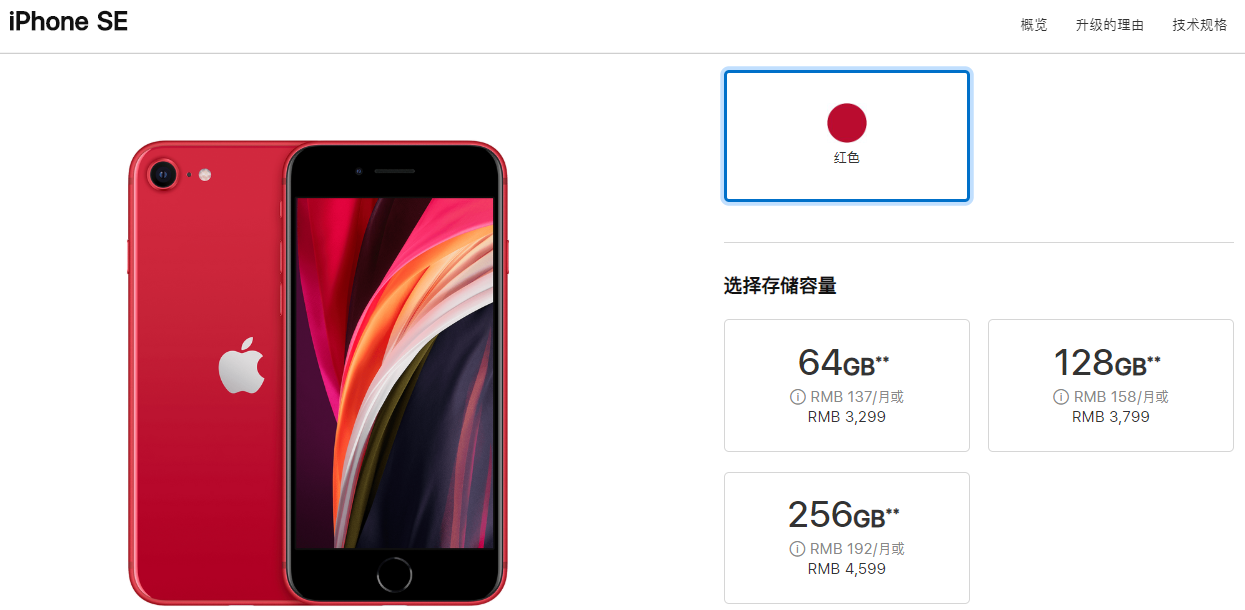The image size is (1245, 610).
Task: Click info icon beside RMB 158/月
Action: pyautogui.click(x=1062, y=397)
